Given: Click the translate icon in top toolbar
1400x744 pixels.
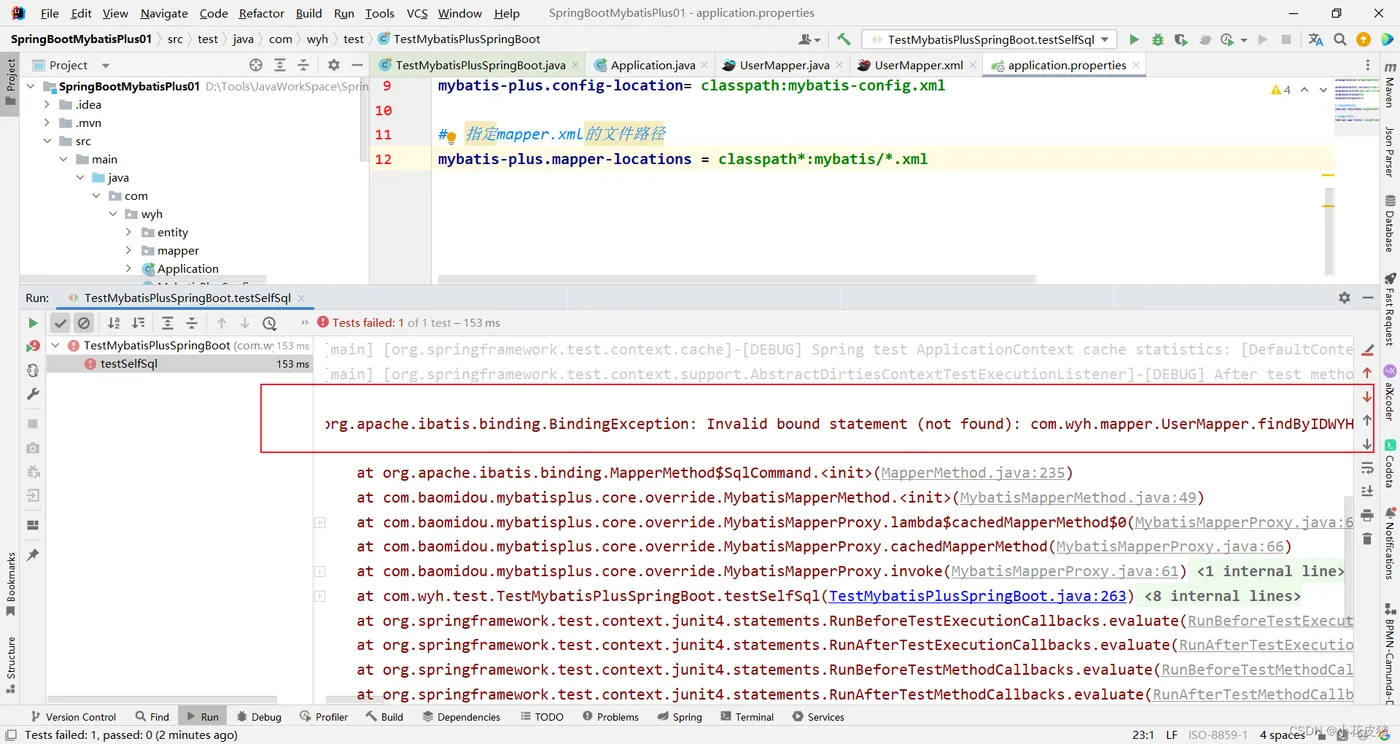Looking at the screenshot, I should point(1316,40).
